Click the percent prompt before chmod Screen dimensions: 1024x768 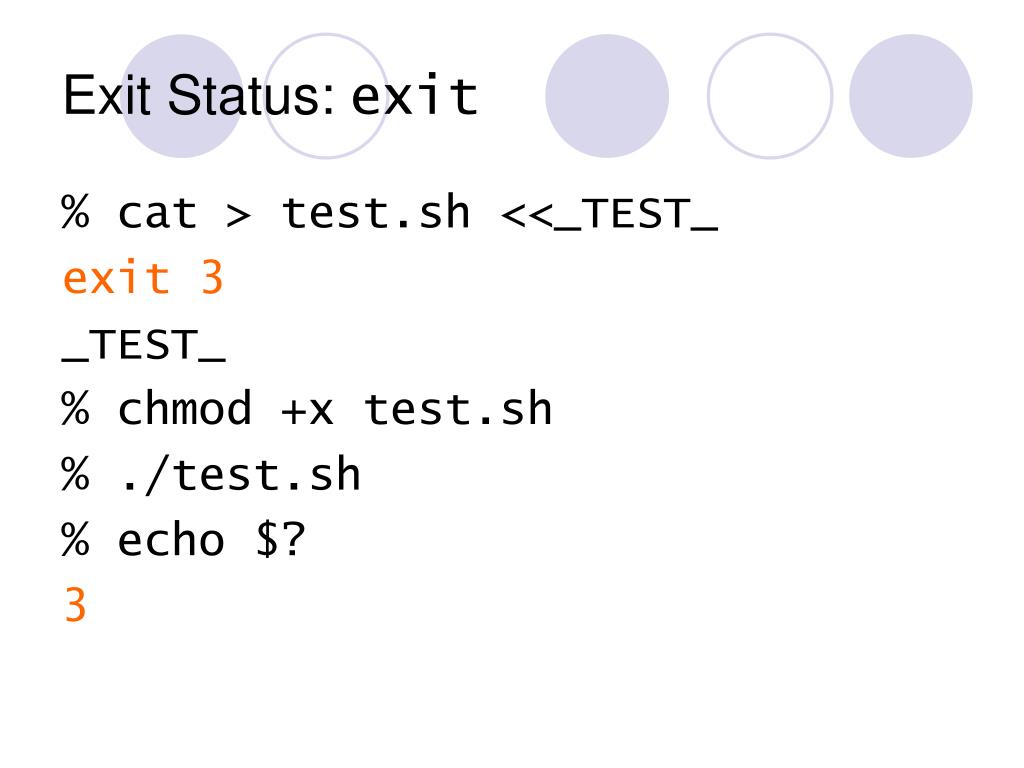(x=75, y=408)
